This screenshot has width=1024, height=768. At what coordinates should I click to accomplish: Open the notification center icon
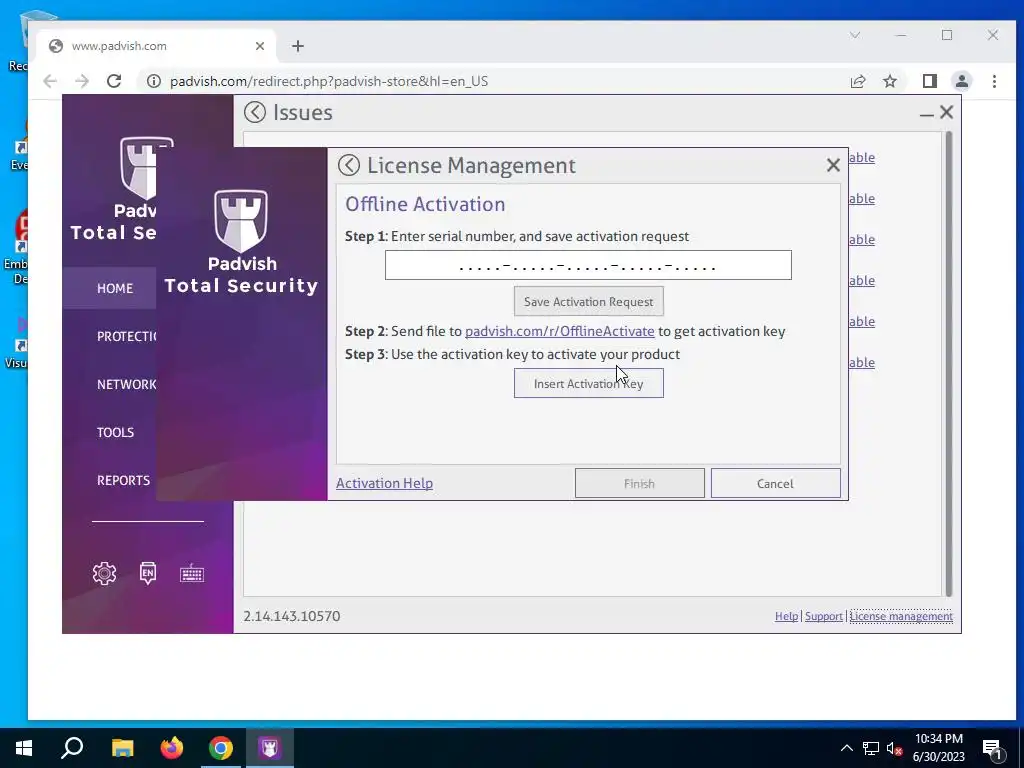pyautogui.click(x=992, y=749)
